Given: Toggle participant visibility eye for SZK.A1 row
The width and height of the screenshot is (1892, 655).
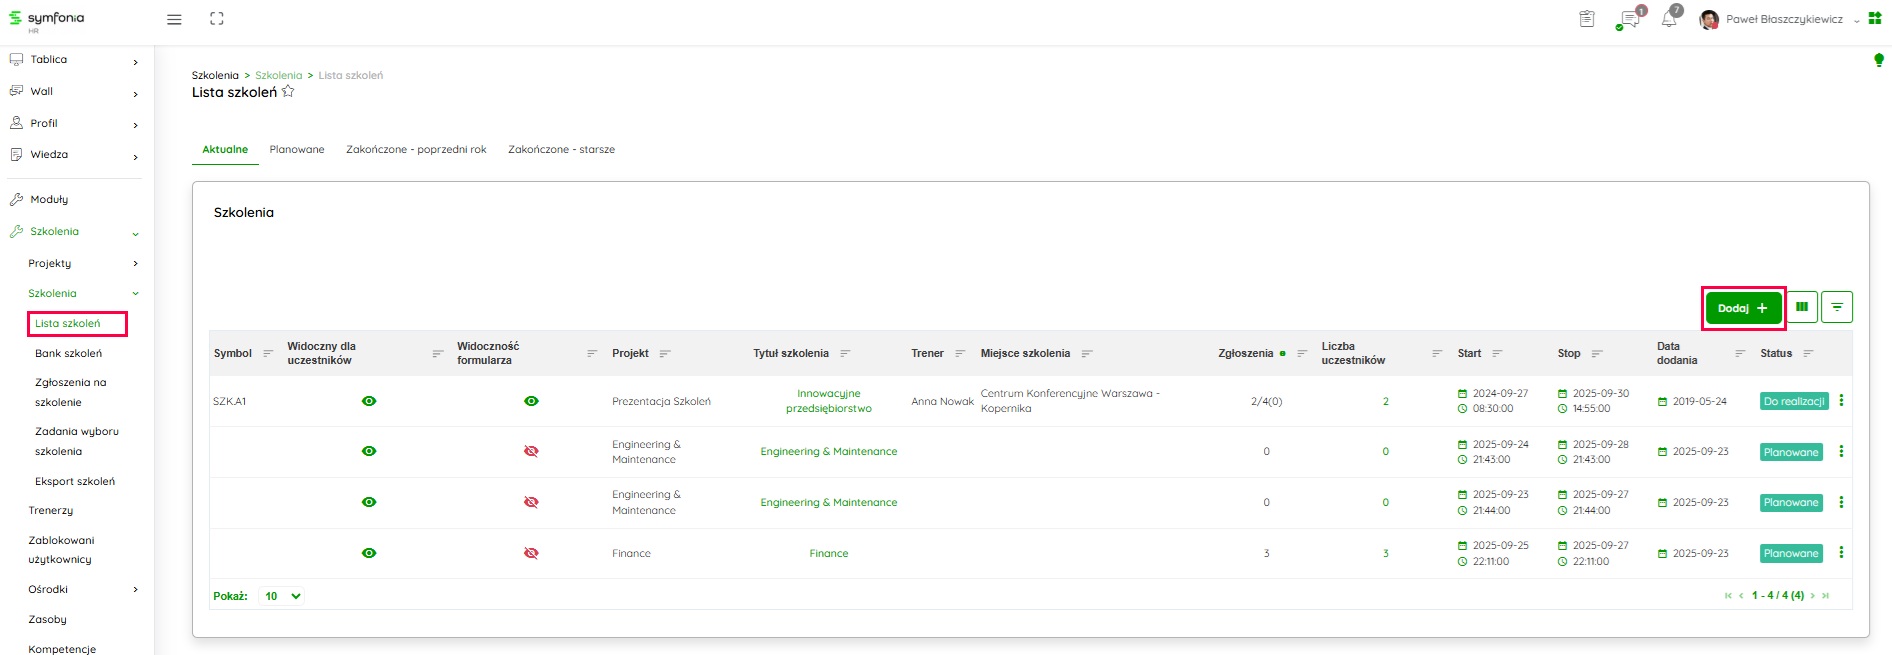Looking at the screenshot, I should 369,401.
